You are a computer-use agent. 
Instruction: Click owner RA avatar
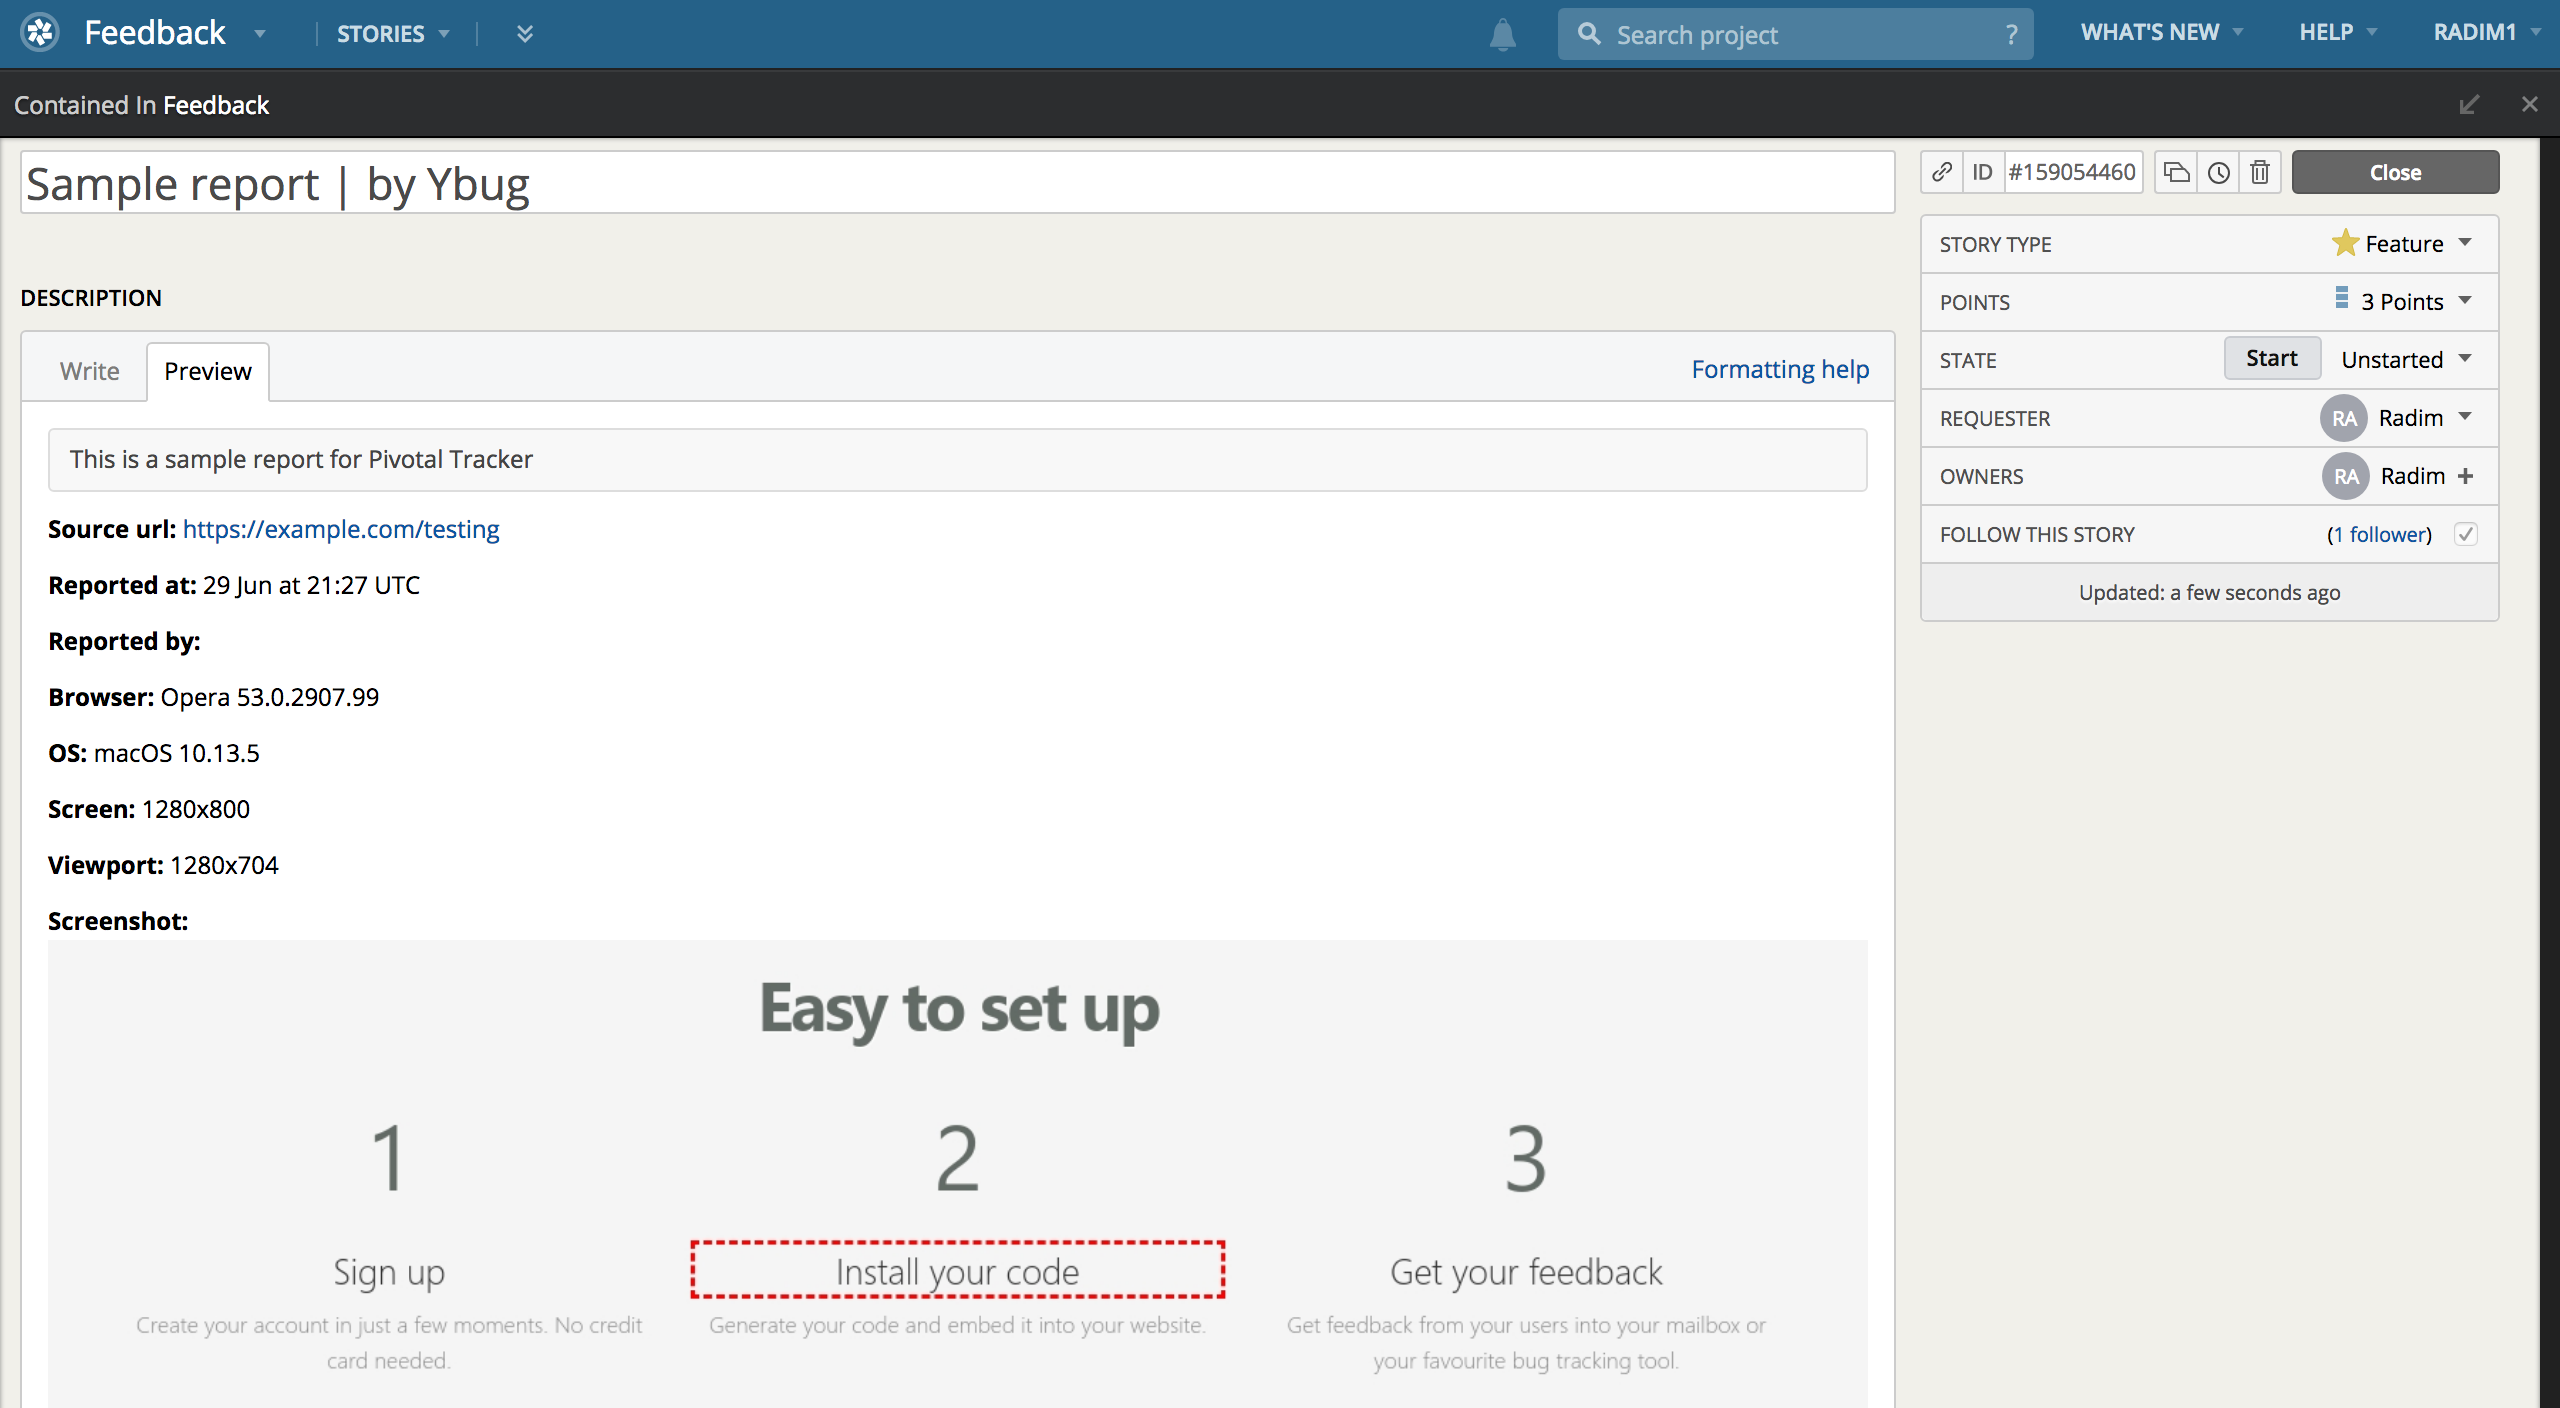2346,476
